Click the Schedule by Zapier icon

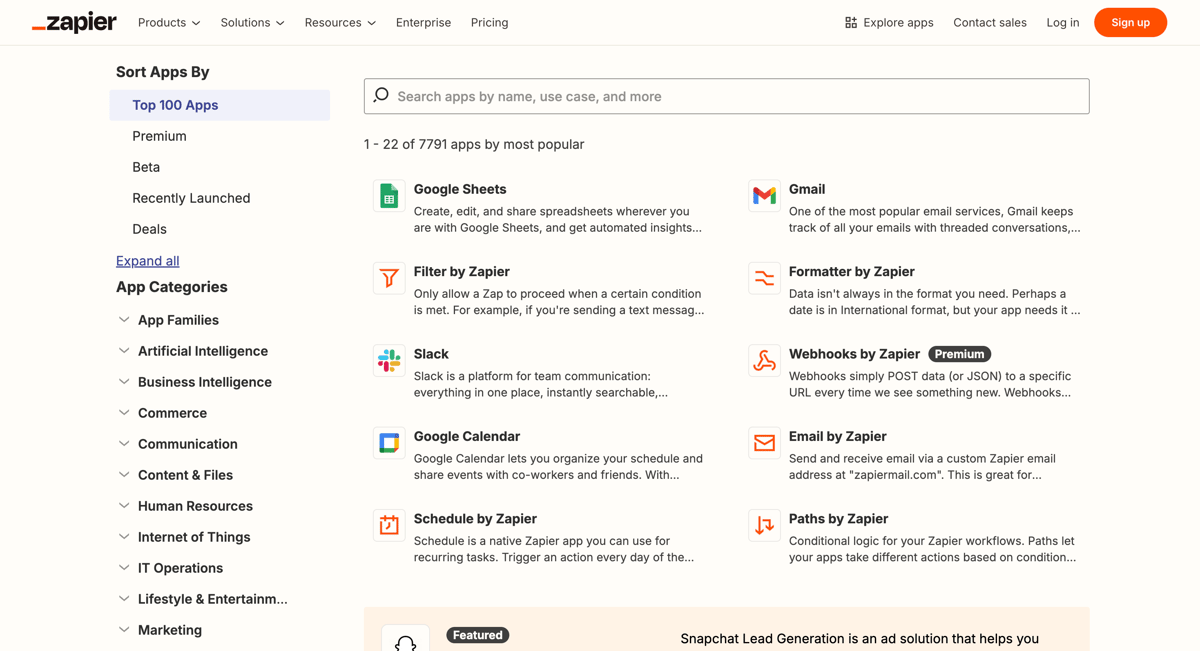tap(389, 526)
